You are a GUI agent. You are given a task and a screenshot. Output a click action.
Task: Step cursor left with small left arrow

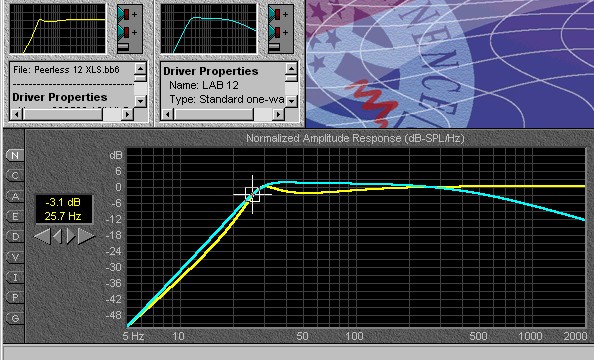pos(58,236)
